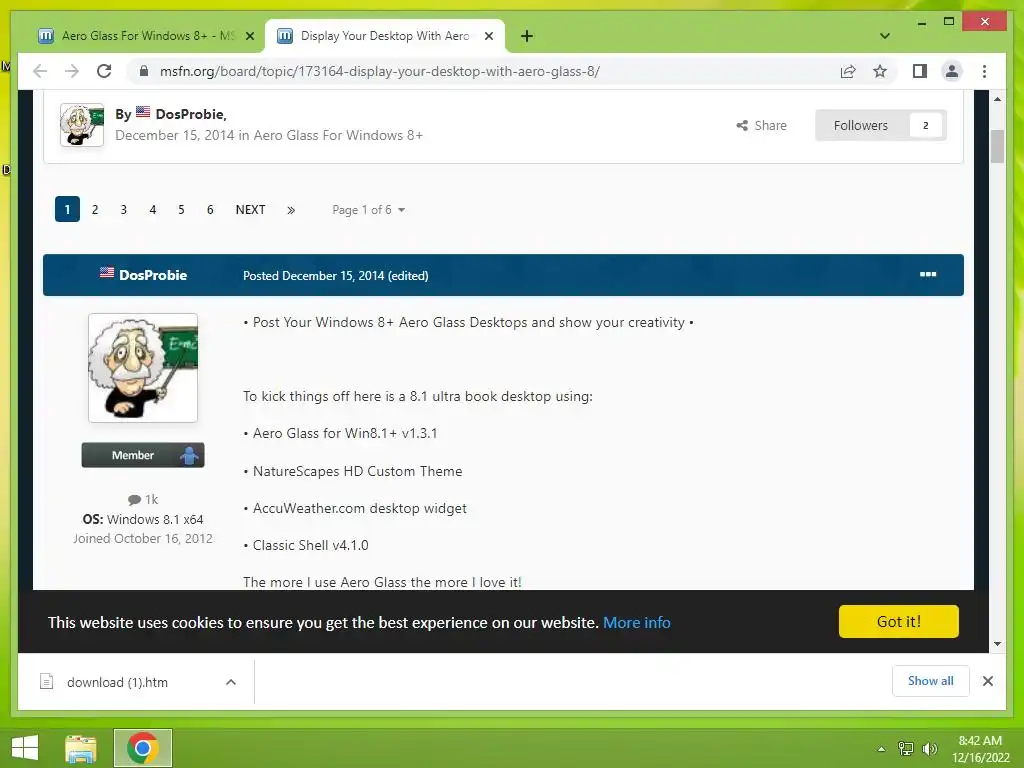Open post options three-dot menu

pyautogui.click(x=928, y=274)
